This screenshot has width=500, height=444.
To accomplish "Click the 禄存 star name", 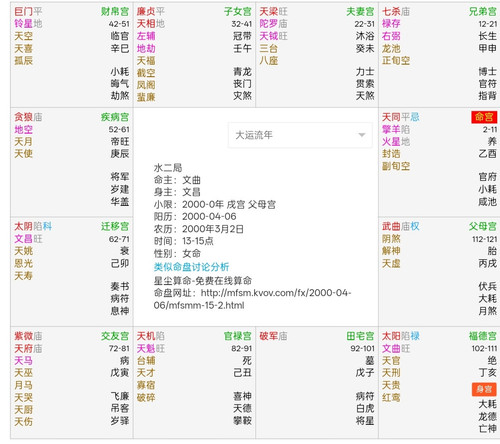I will click(391, 24).
